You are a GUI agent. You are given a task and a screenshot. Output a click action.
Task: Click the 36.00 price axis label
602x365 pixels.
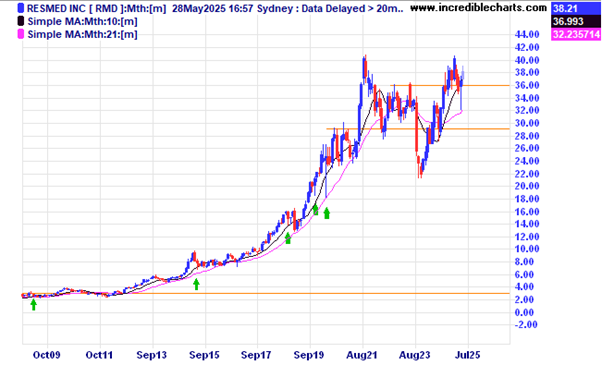point(527,85)
